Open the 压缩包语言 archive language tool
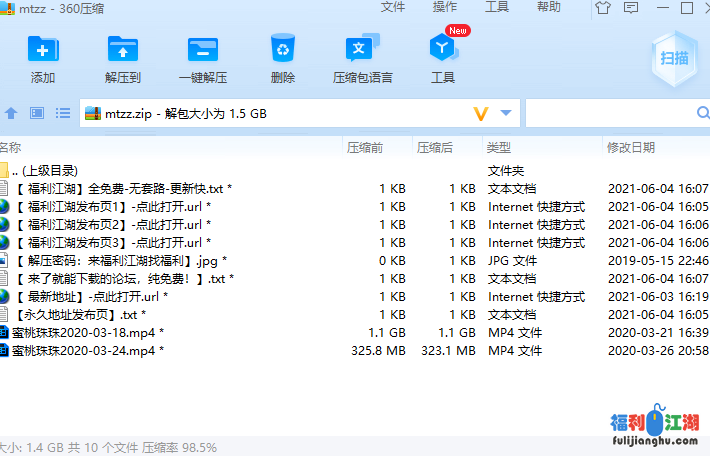This screenshot has height=456, width=710. point(362,50)
